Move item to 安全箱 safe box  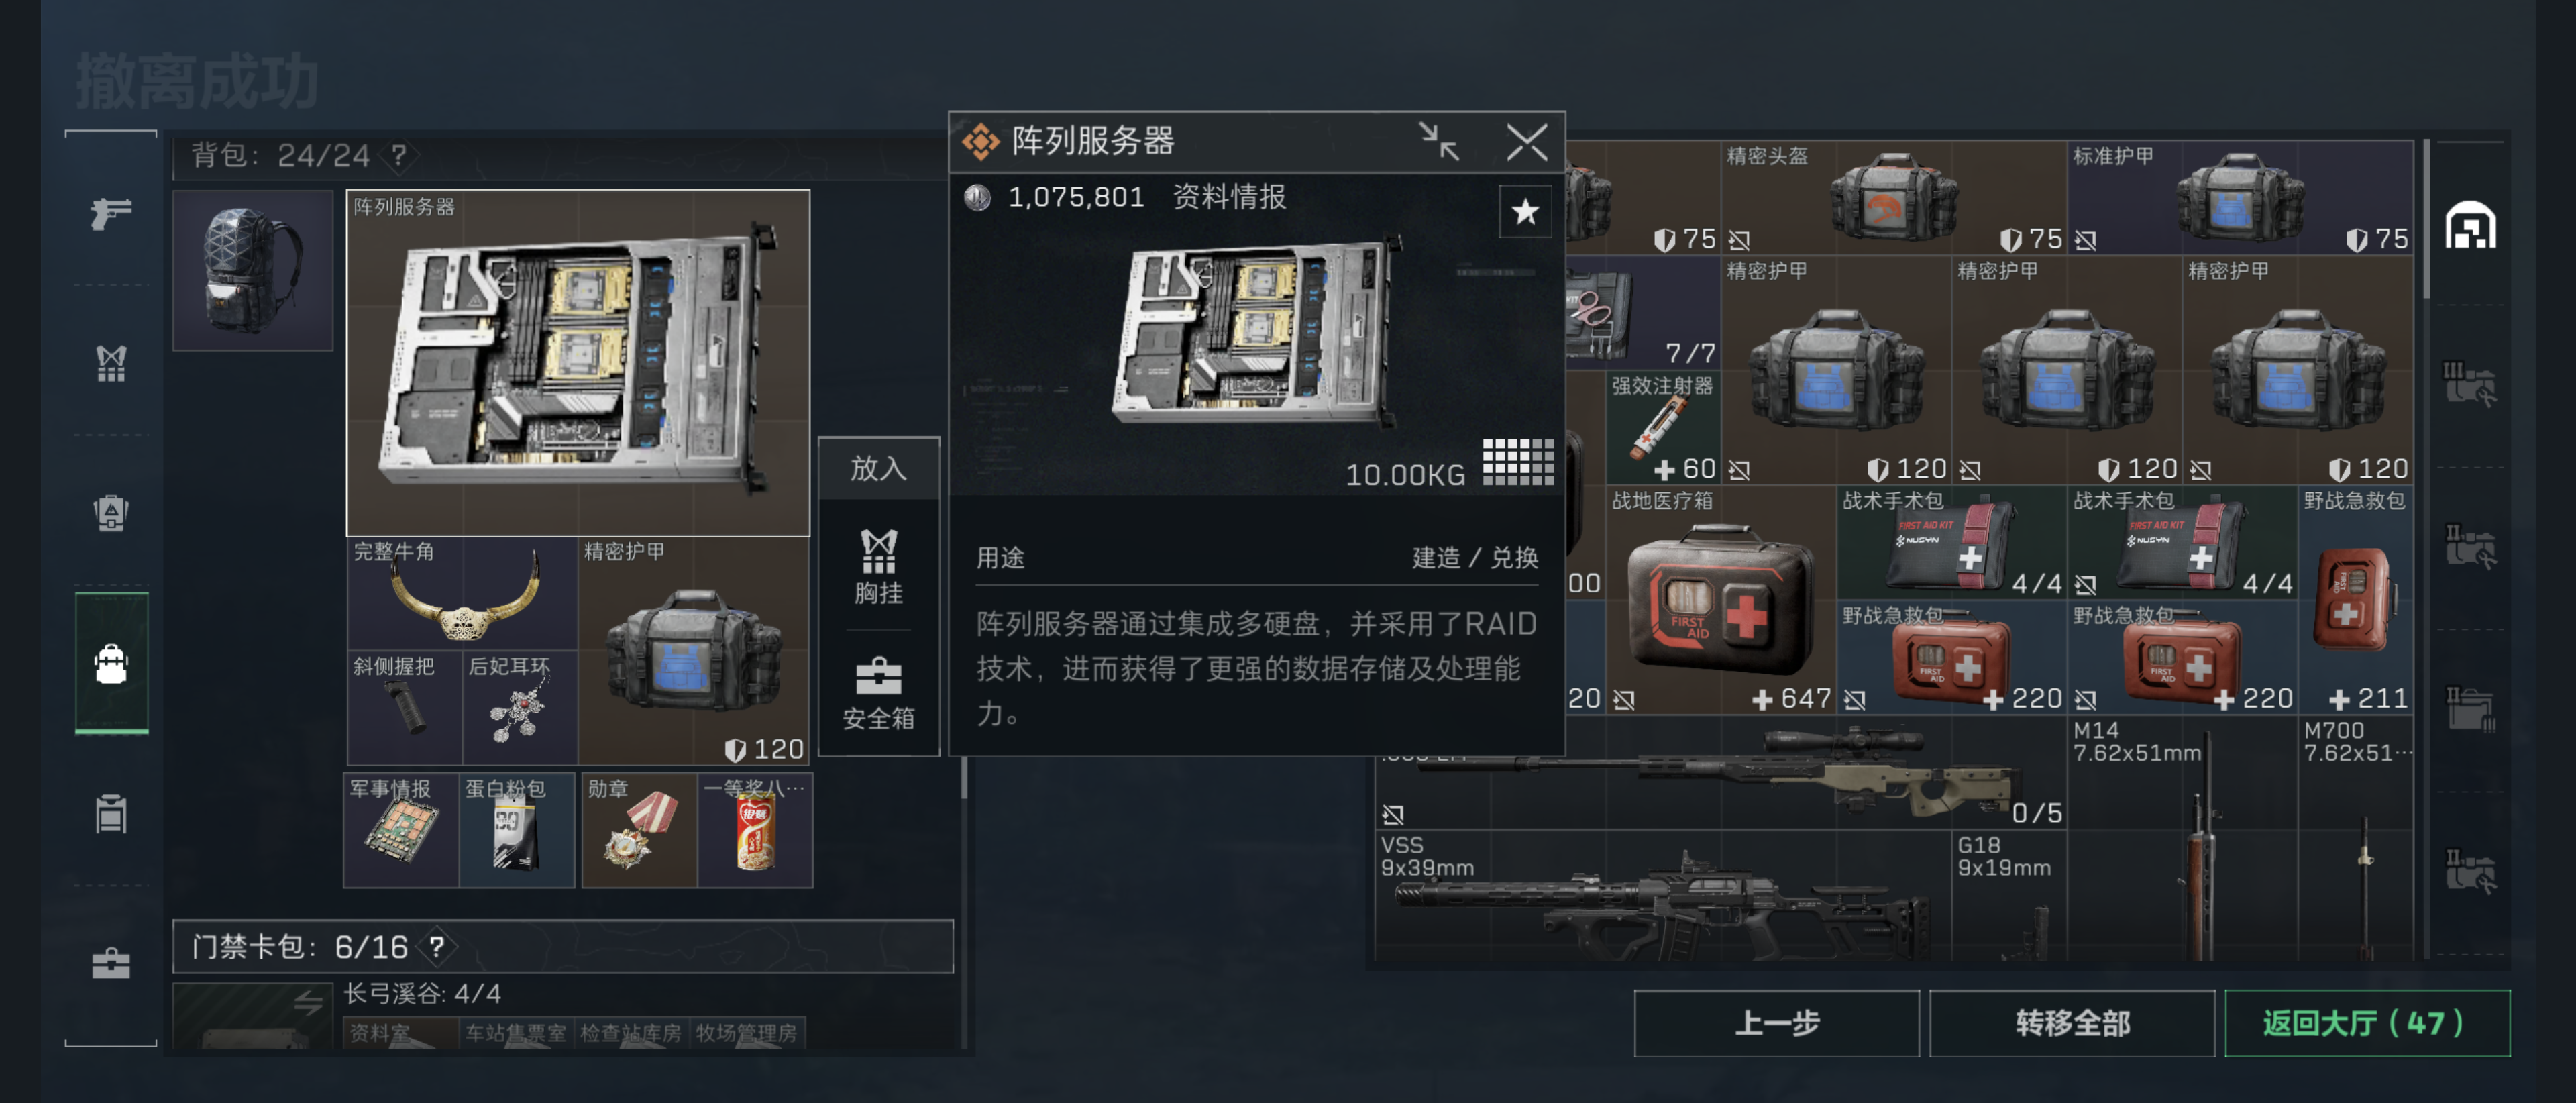point(878,693)
